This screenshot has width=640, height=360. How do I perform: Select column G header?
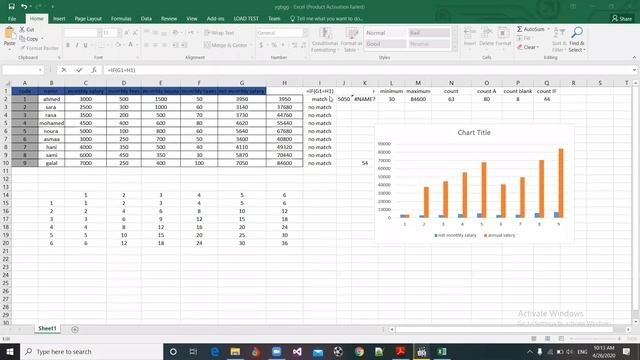(x=242, y=83)
